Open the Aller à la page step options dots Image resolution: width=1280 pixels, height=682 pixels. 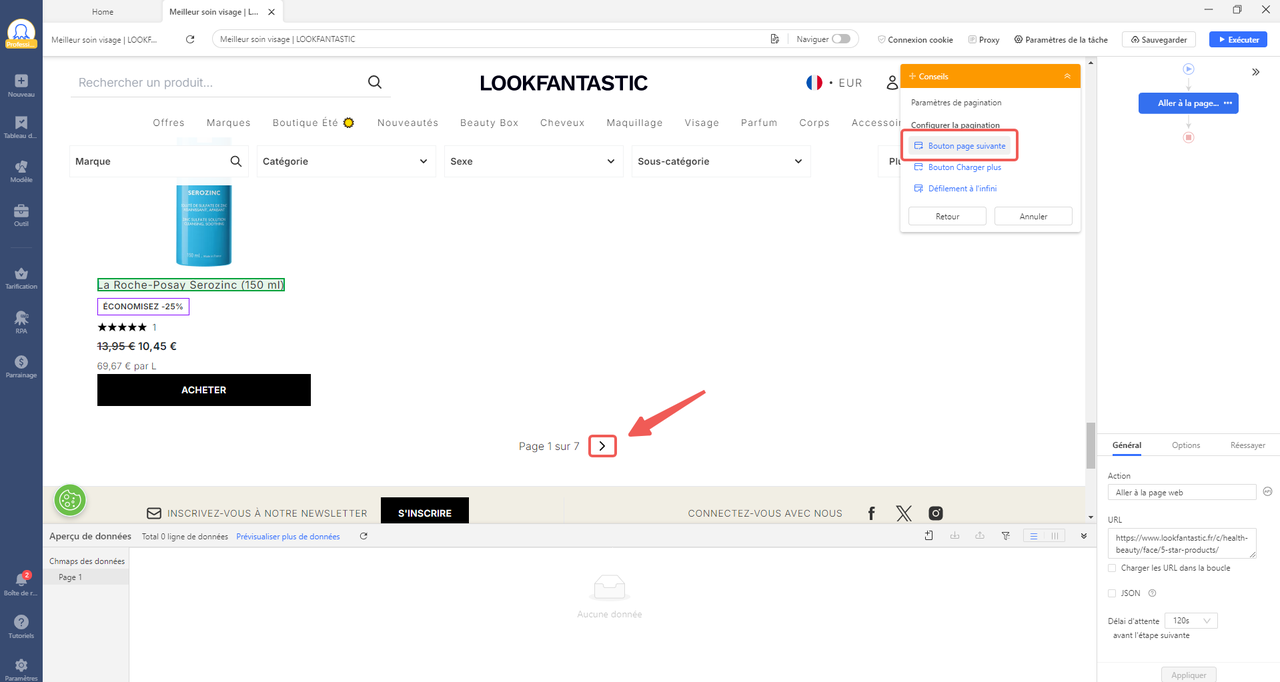click(1227, 103)
